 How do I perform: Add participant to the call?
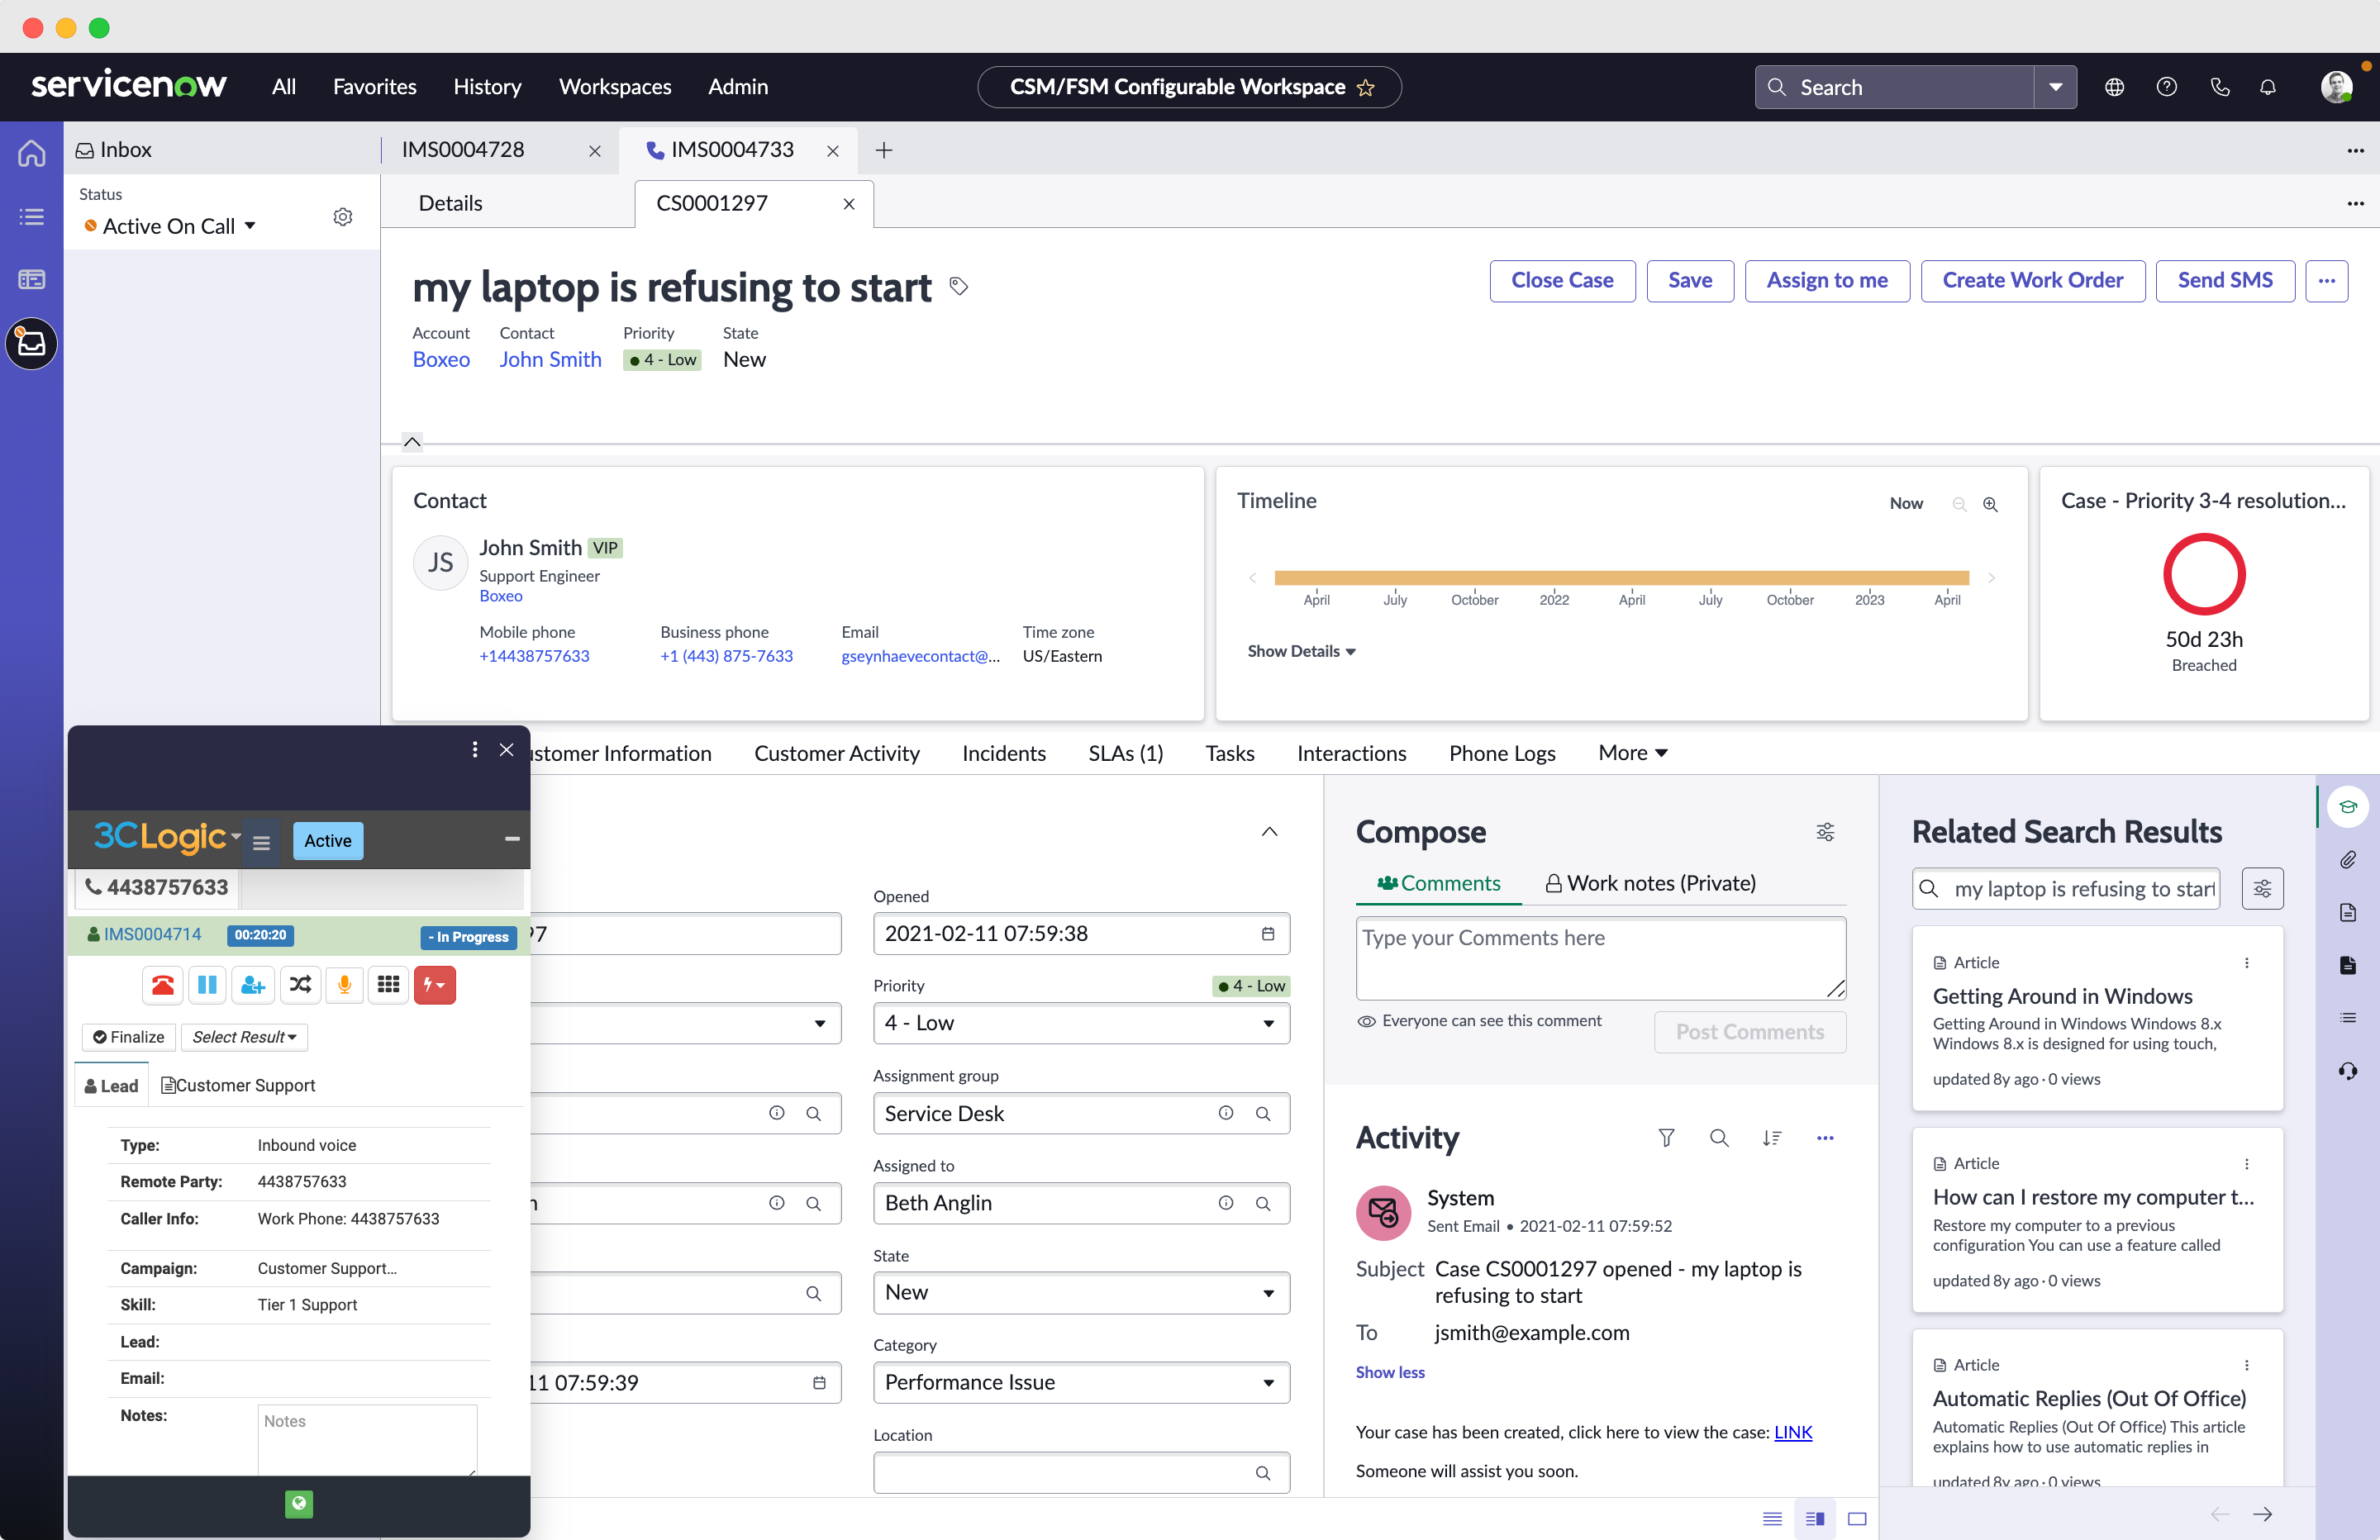click(x=253, y=985)
